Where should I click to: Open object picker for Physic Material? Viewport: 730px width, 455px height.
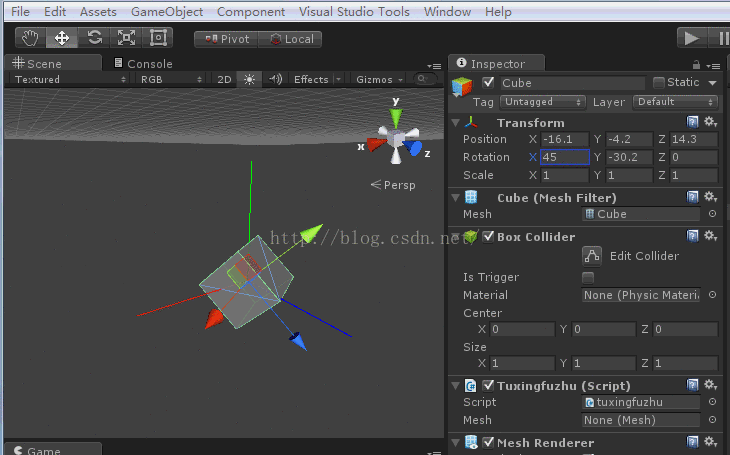(712, 295)
